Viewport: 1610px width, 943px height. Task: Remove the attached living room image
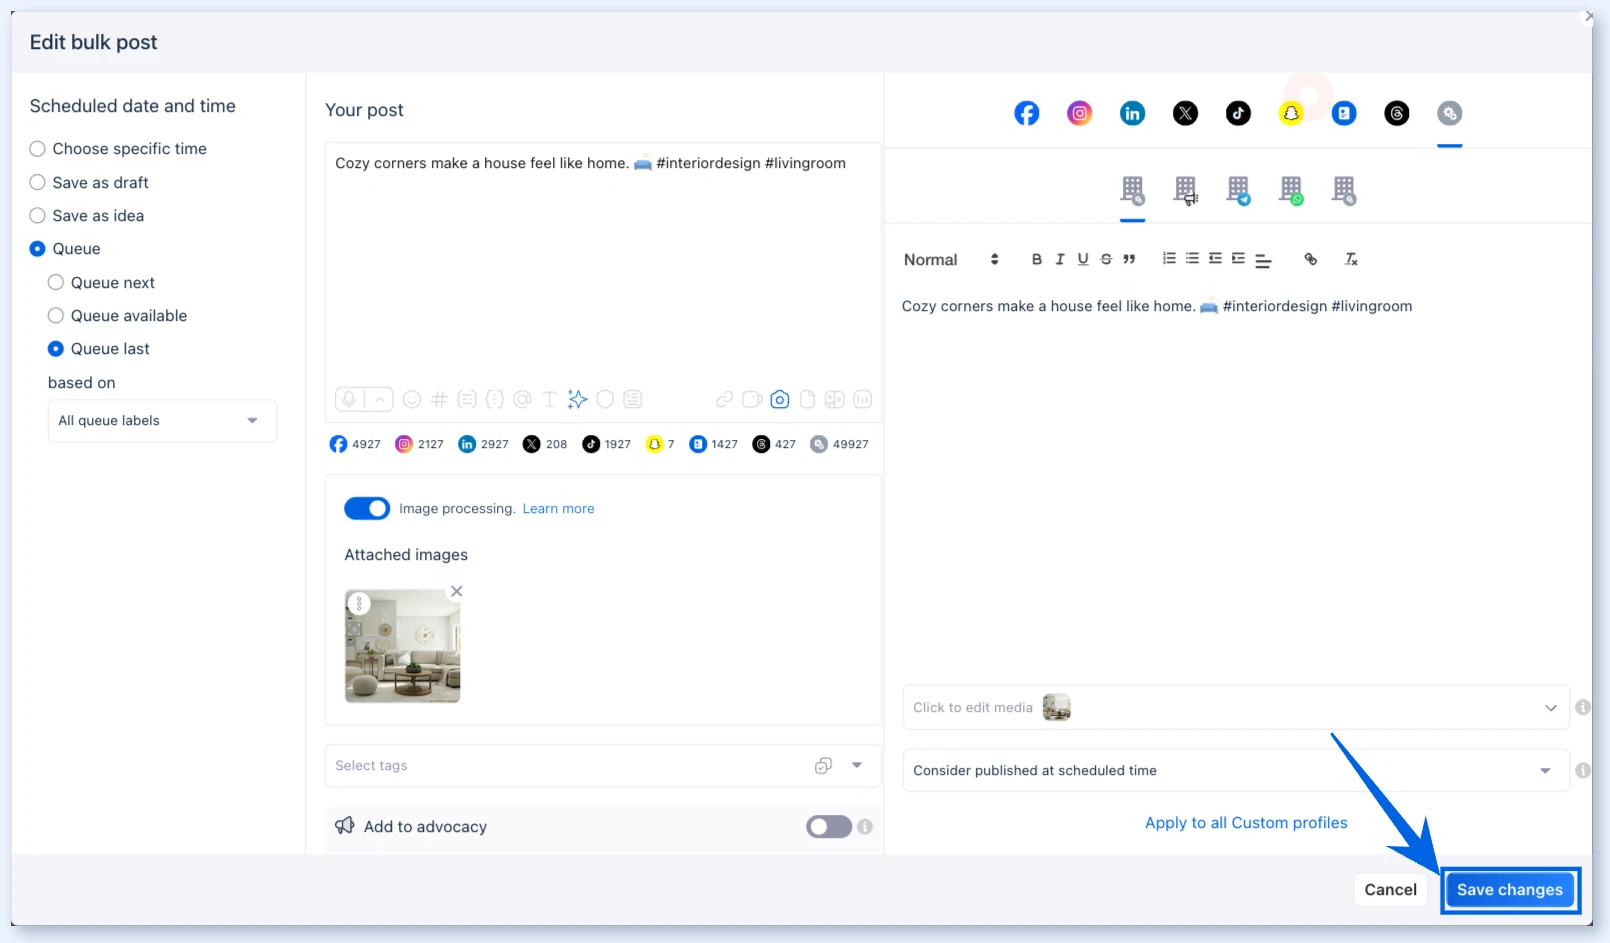[457, 591]
